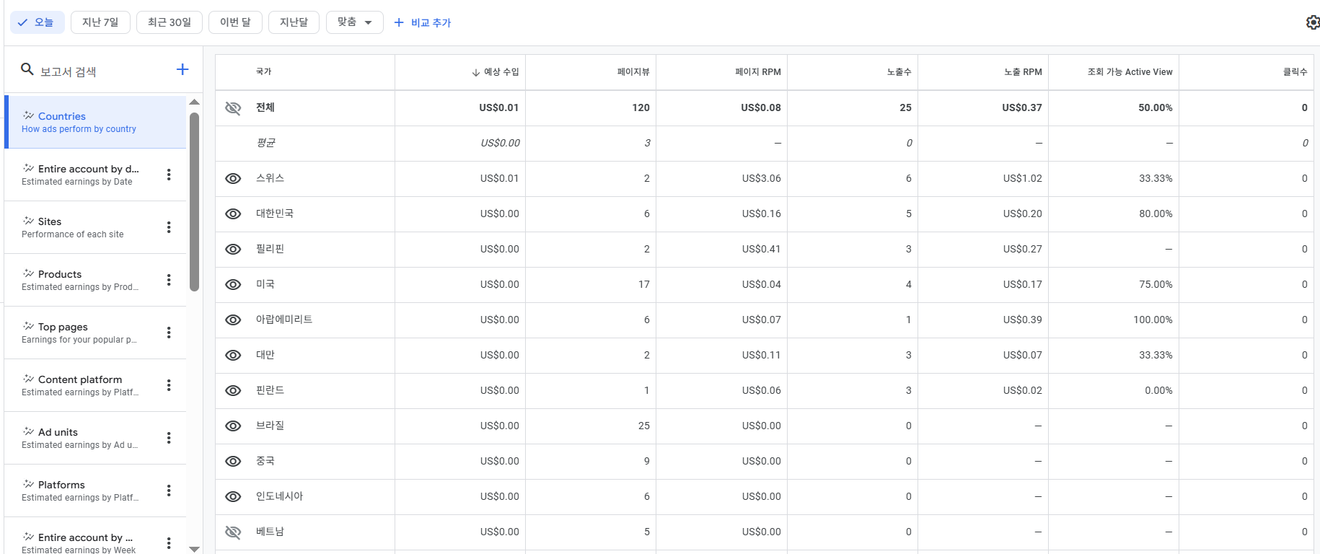Image resolution: width=1320 pixels, height=554 pixels.
Task: Open three-dot menu for Content platform report
Action: [168, 386]
